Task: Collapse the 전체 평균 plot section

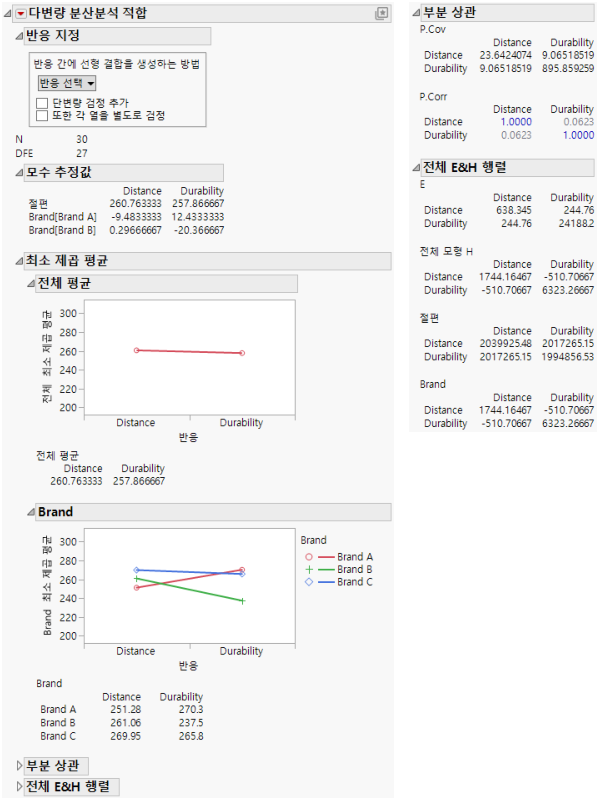Action: 31,284
